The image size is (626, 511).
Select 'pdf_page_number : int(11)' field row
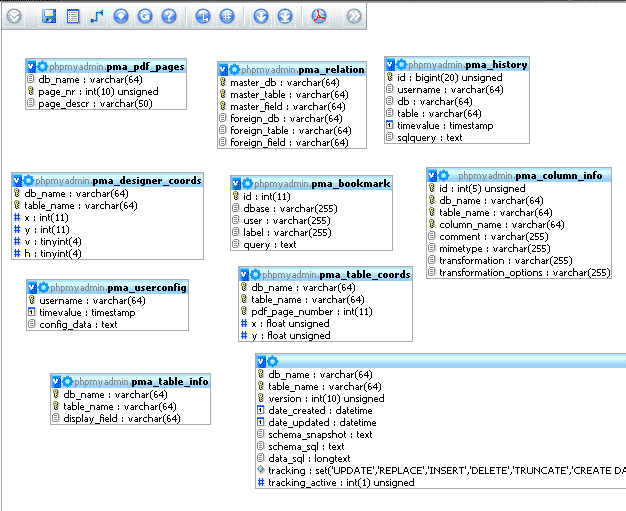coord(325,312)
